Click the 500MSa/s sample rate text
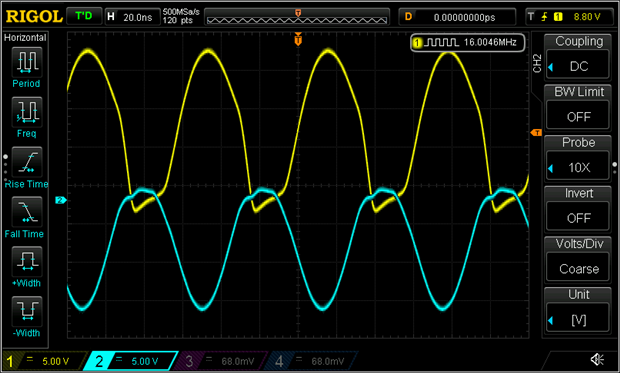 coord(181,12)
